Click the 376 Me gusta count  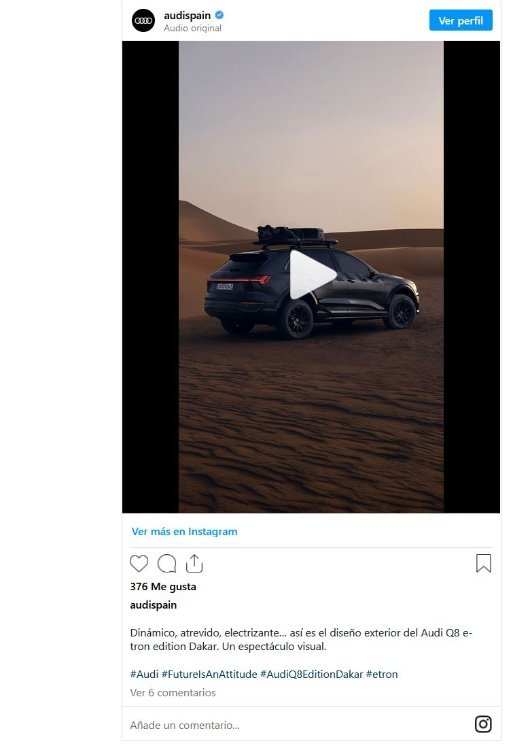tap(163, 587)
